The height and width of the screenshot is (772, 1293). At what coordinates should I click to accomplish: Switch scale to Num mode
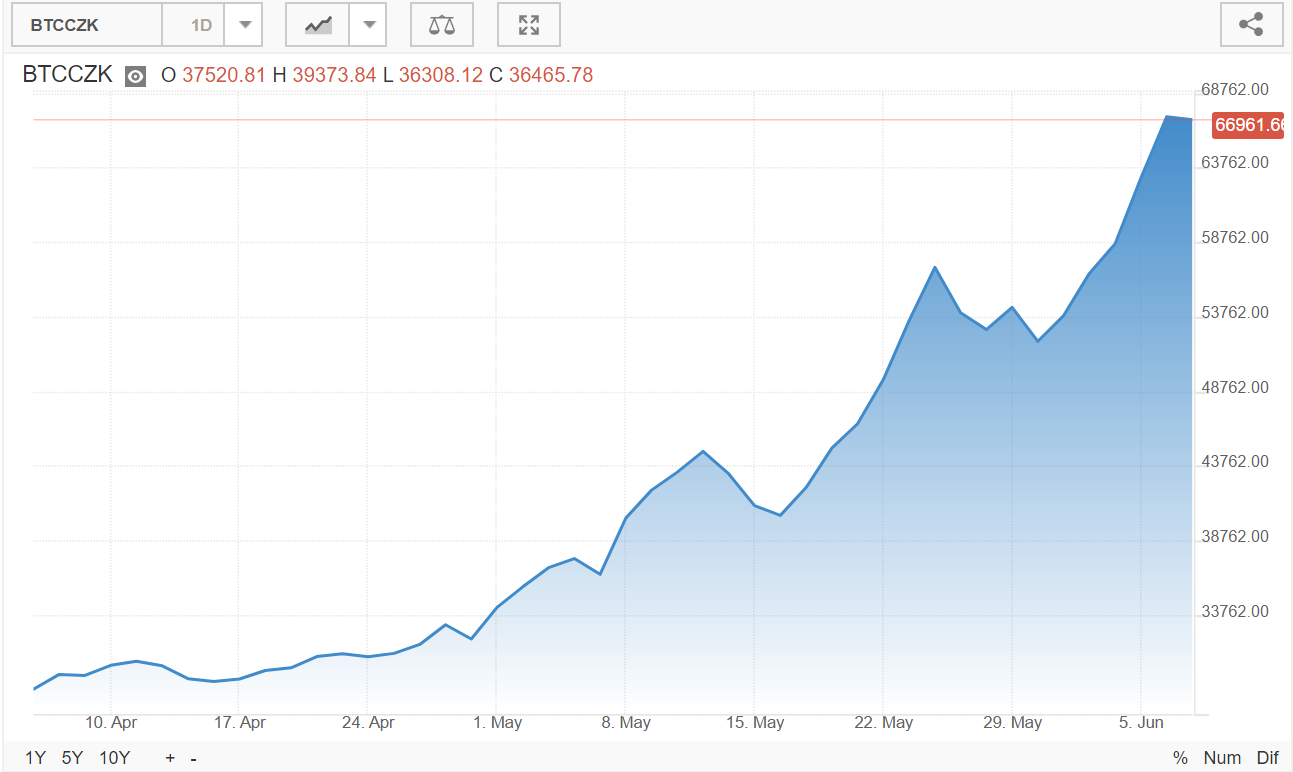click(x=1222, y=758)
